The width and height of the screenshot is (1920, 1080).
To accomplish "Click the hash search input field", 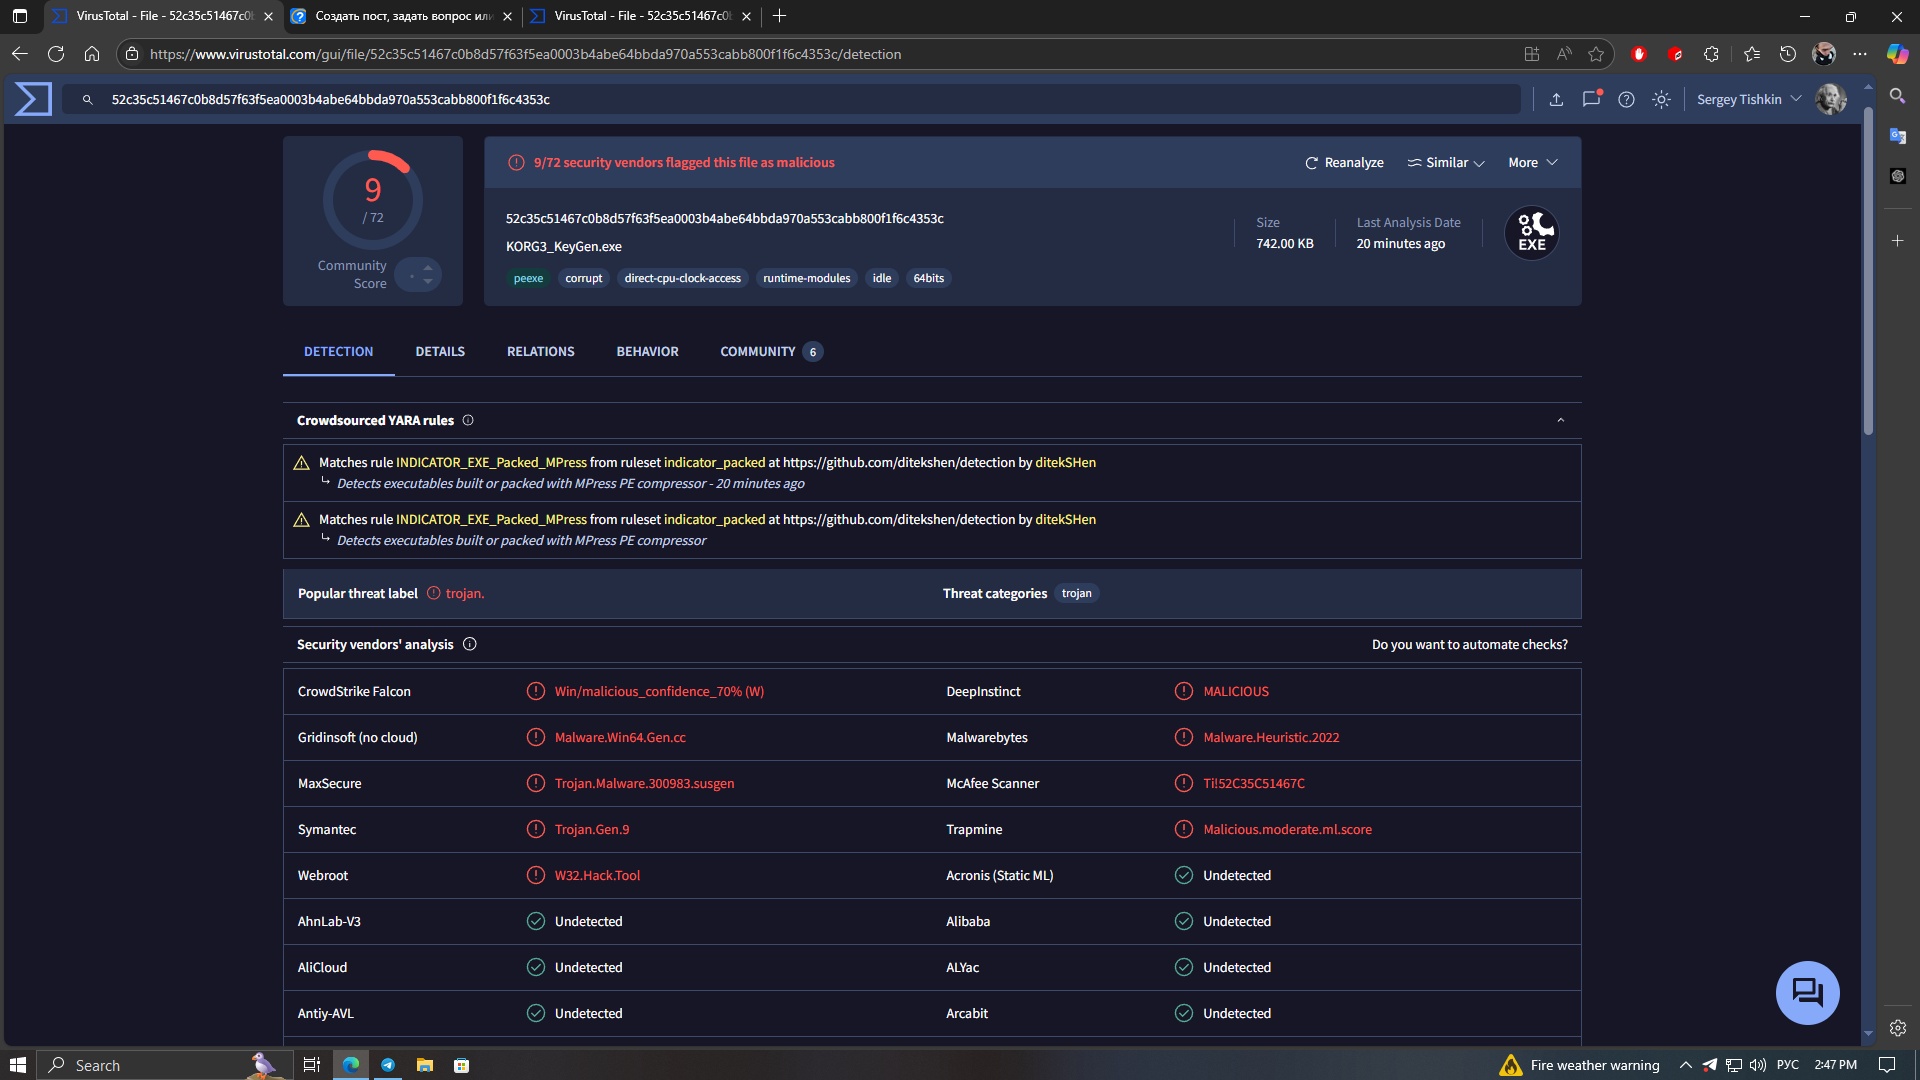I will pyautogui.click(x=800, y=99).
